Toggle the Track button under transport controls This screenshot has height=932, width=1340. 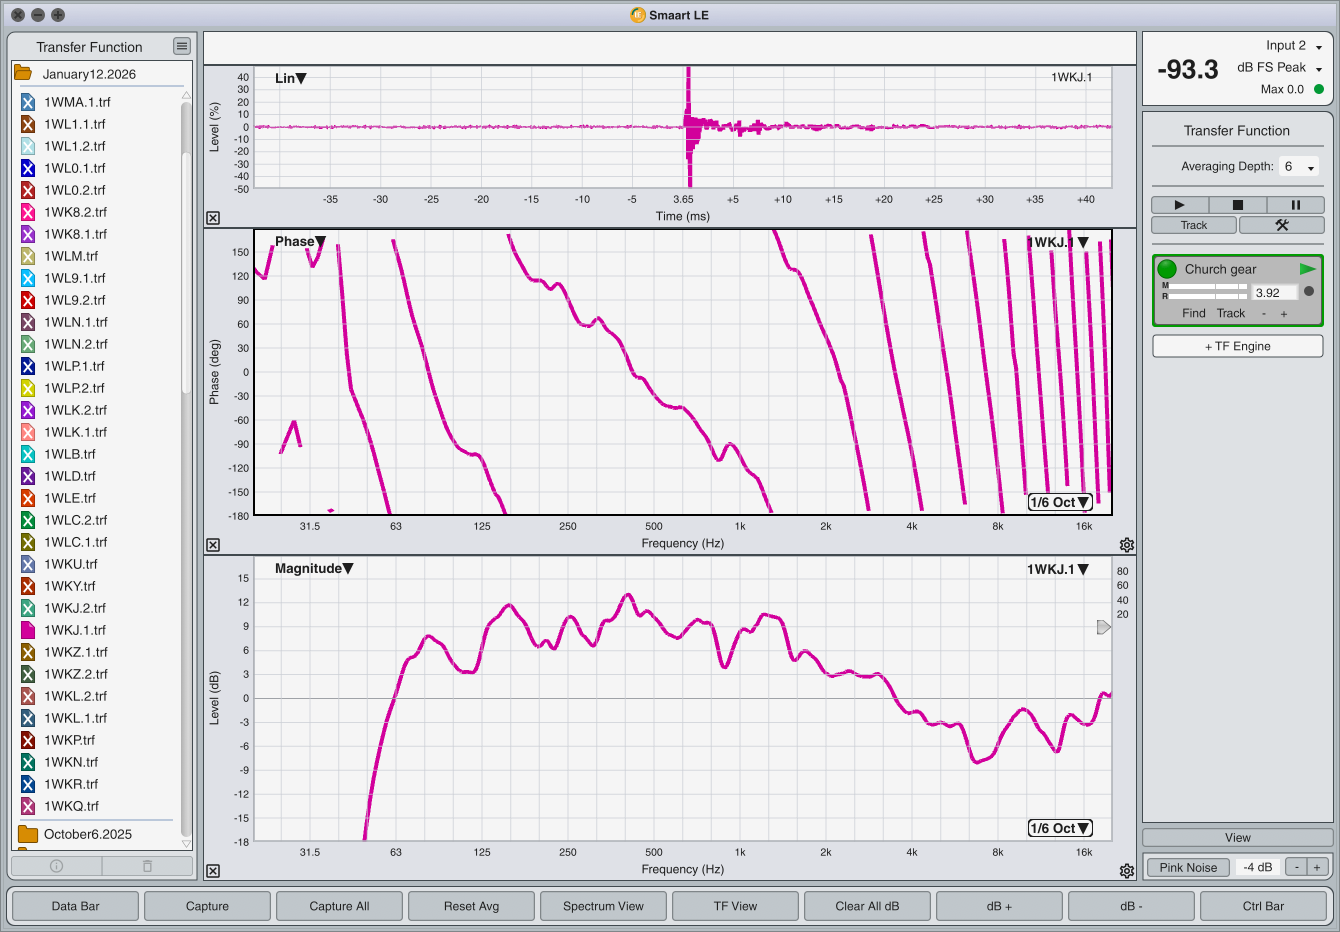[1194, 225]
